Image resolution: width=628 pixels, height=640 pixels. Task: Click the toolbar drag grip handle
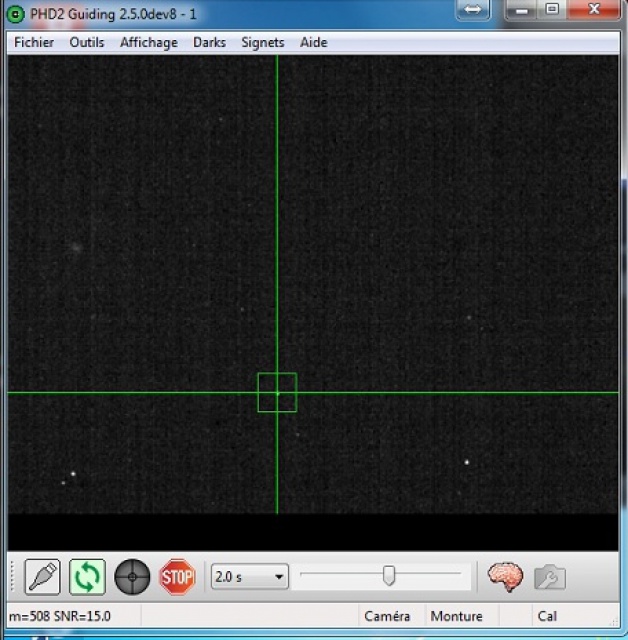pos(12,576)
